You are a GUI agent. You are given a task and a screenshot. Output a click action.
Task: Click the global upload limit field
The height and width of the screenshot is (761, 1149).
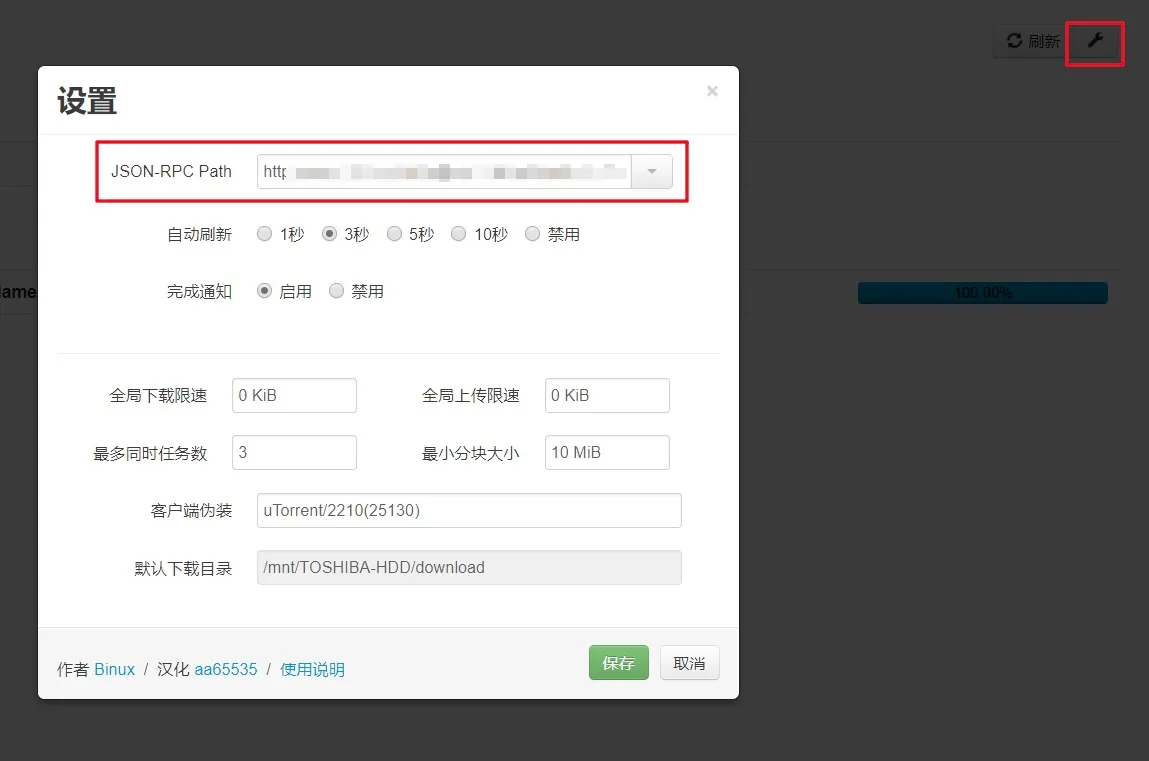coord(607,395)
